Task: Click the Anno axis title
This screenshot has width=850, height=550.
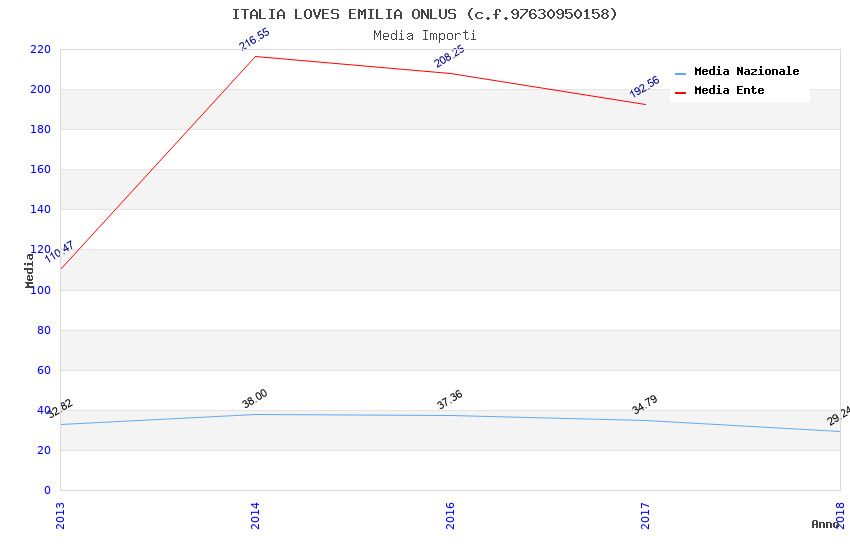Action: [x=825, y=524]
